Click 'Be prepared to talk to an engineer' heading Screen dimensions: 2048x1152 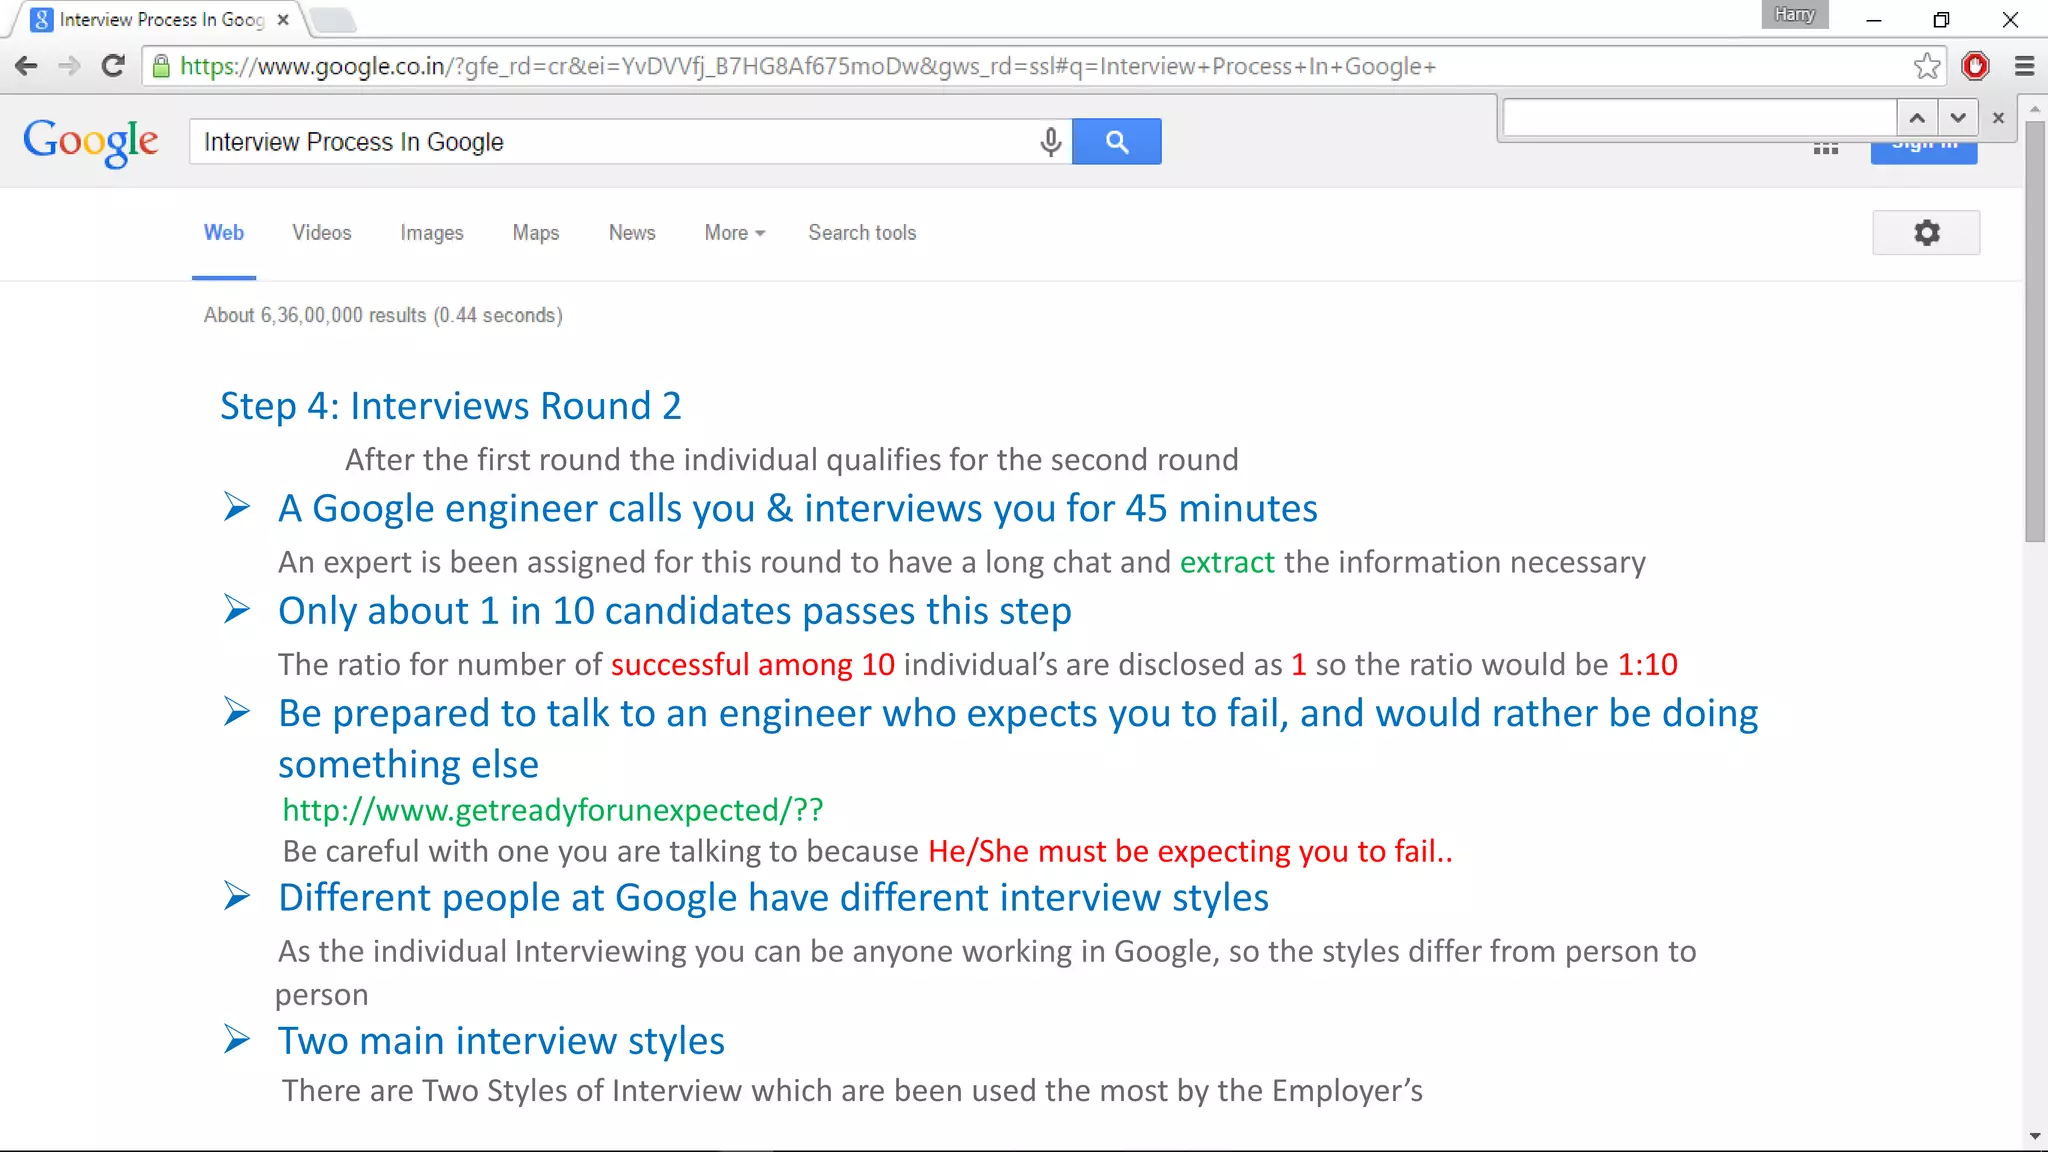pos(1018,739)
